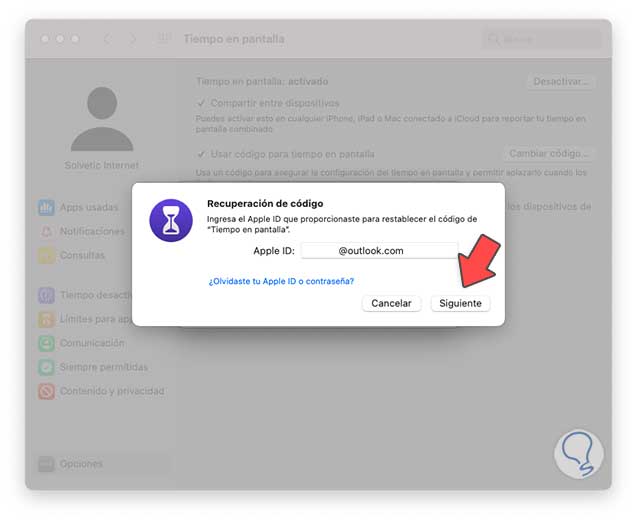
Task: Click the Cambiar código button
Action: (x=548, y=154)
